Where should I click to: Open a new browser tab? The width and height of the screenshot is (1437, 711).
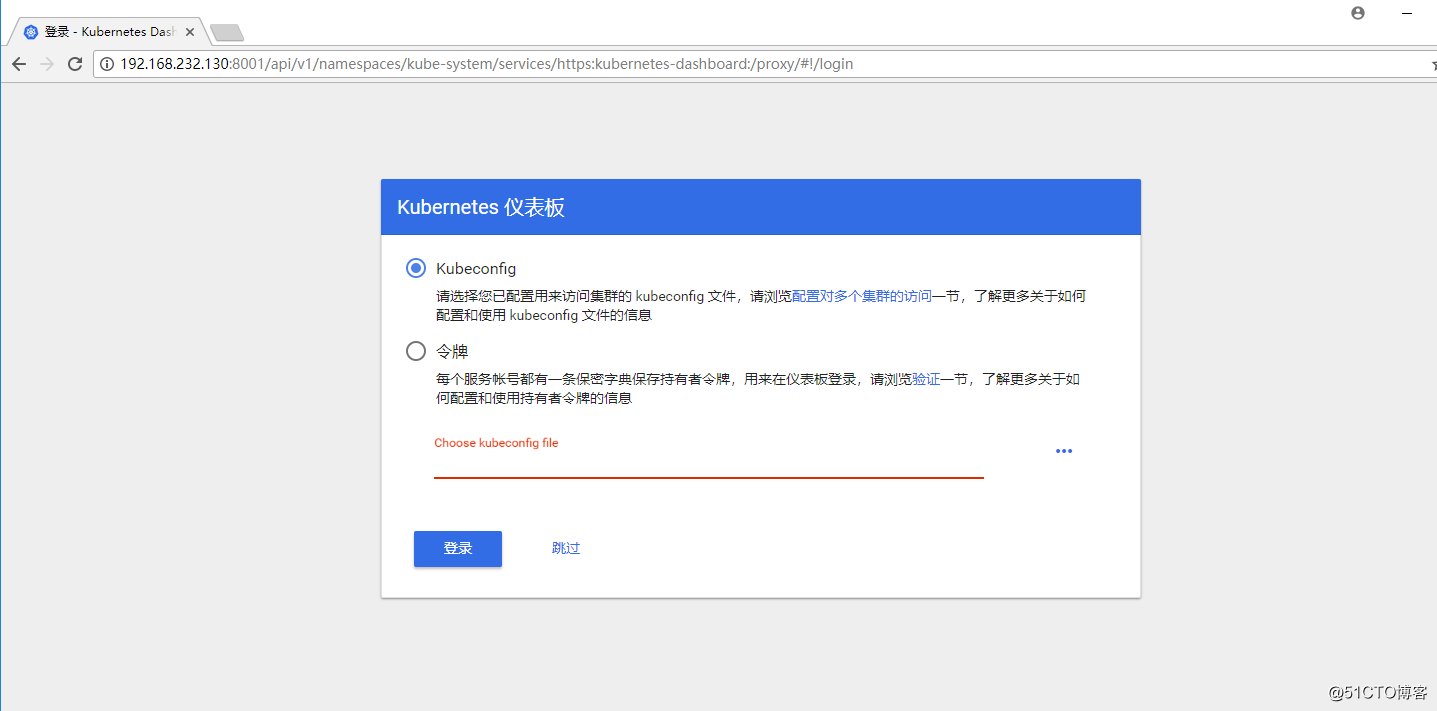click(227, 33)
